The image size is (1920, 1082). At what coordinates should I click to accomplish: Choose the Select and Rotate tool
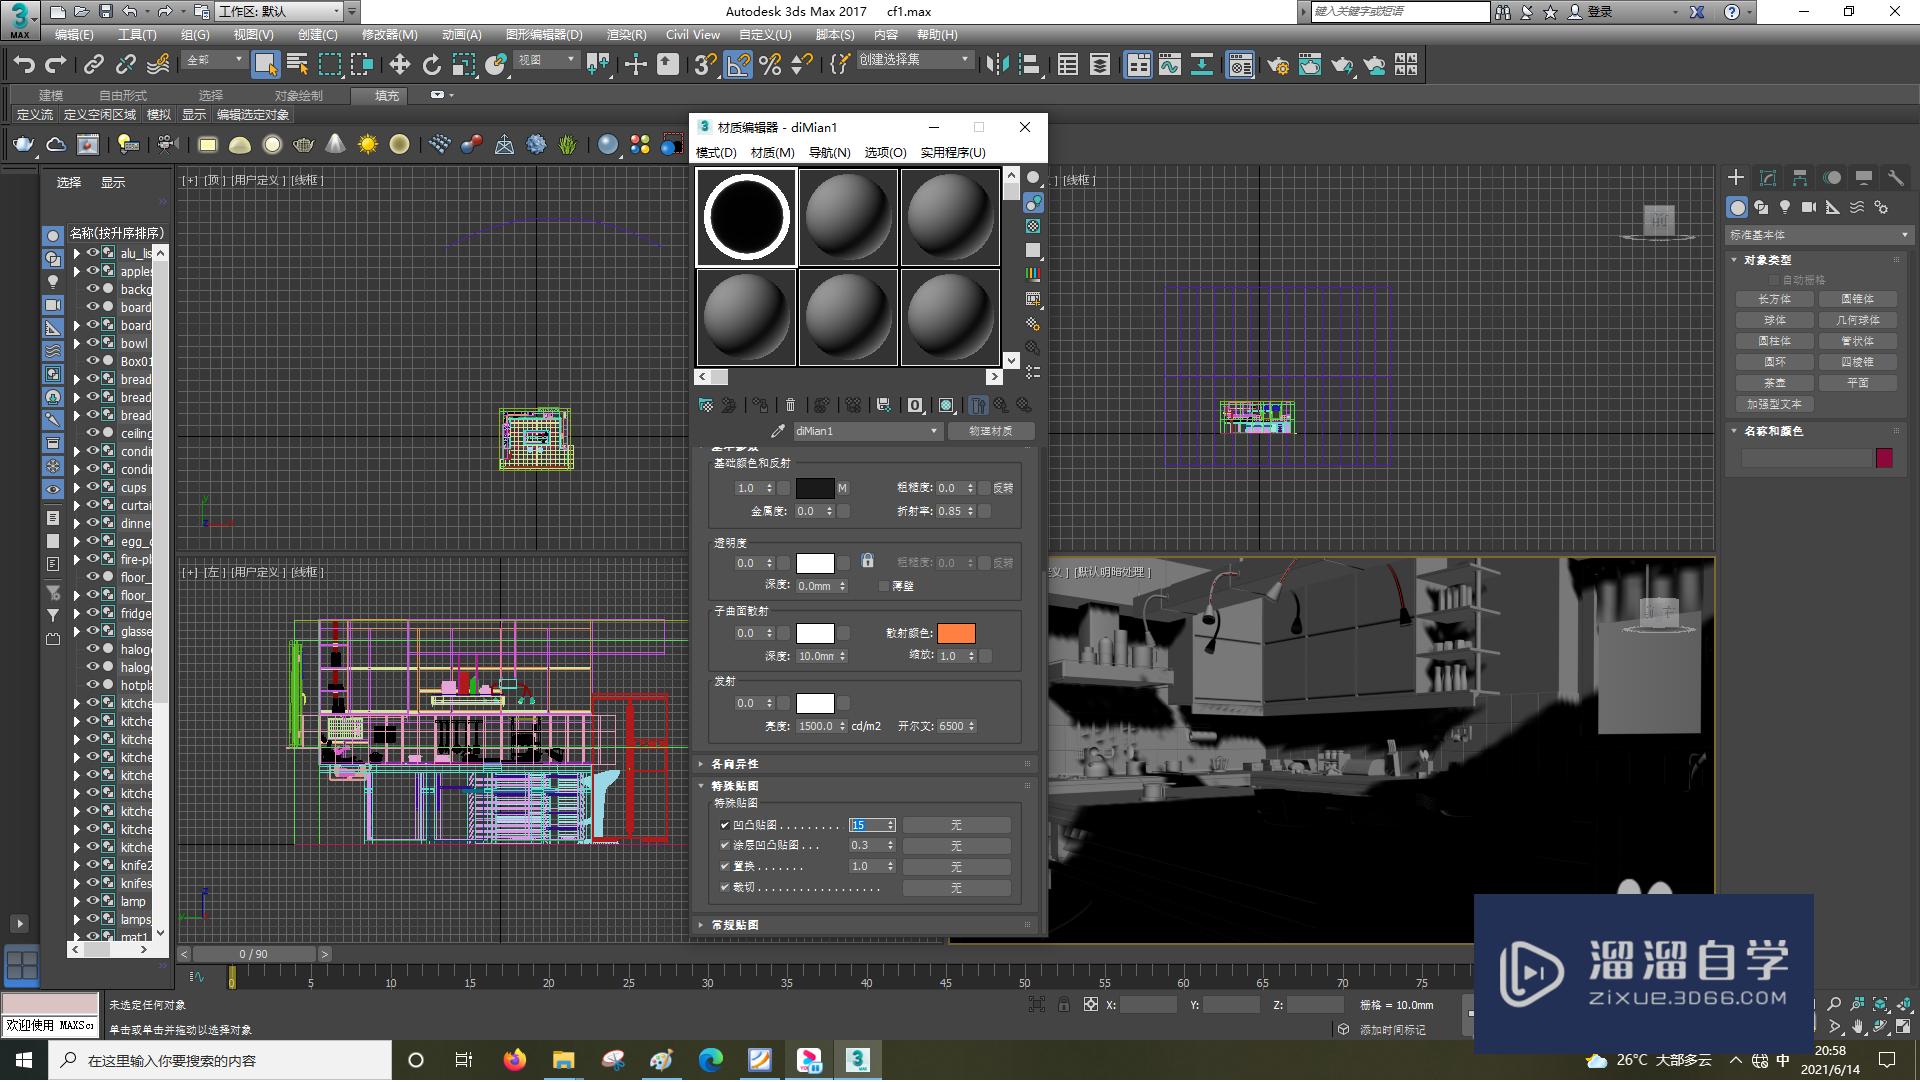431,65
